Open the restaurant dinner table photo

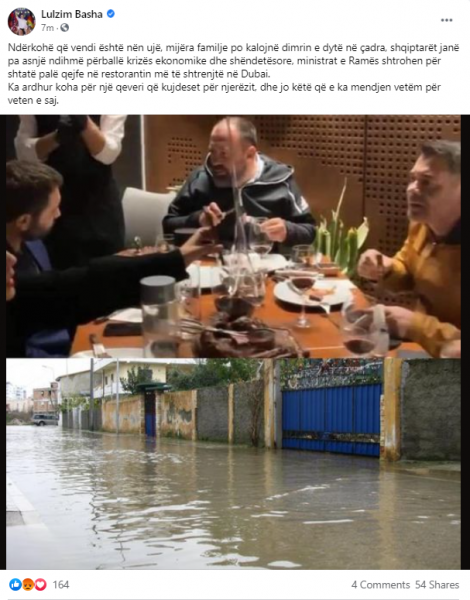(233, 236)
